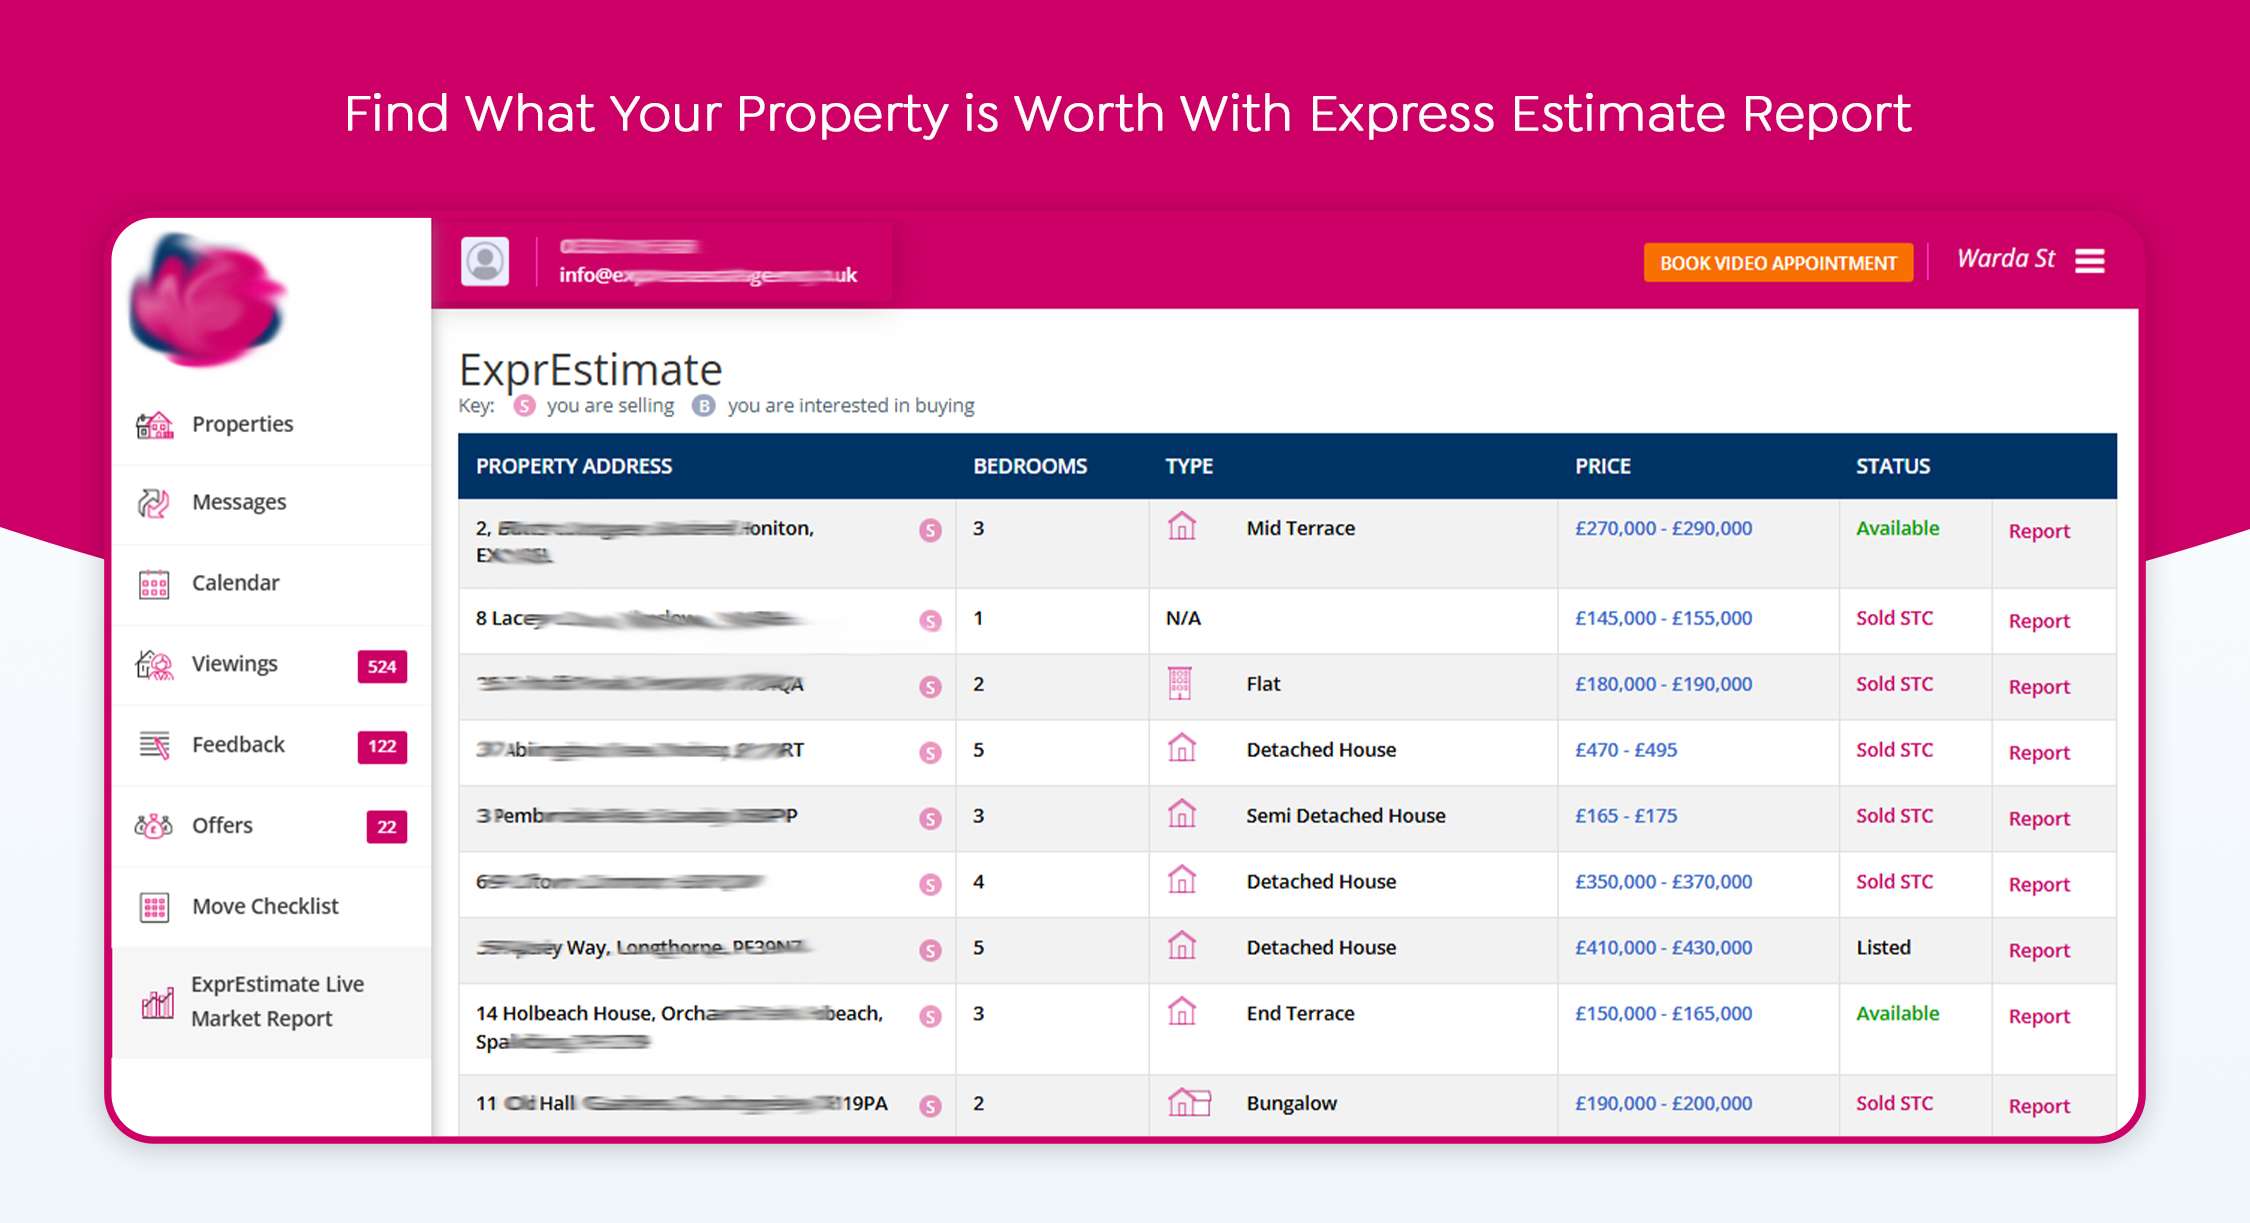Open the hamburger menu beside Warda St
Viewport: 2250px width, 1223px height.
tap(2089, 261)
